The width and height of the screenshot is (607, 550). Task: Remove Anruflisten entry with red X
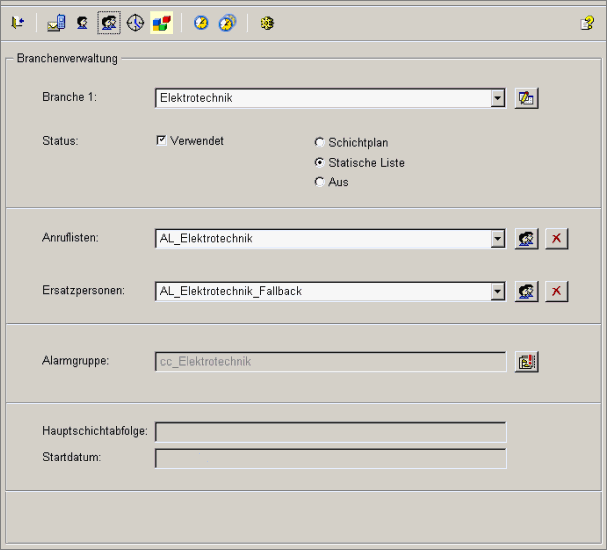(x=557, y=239)
